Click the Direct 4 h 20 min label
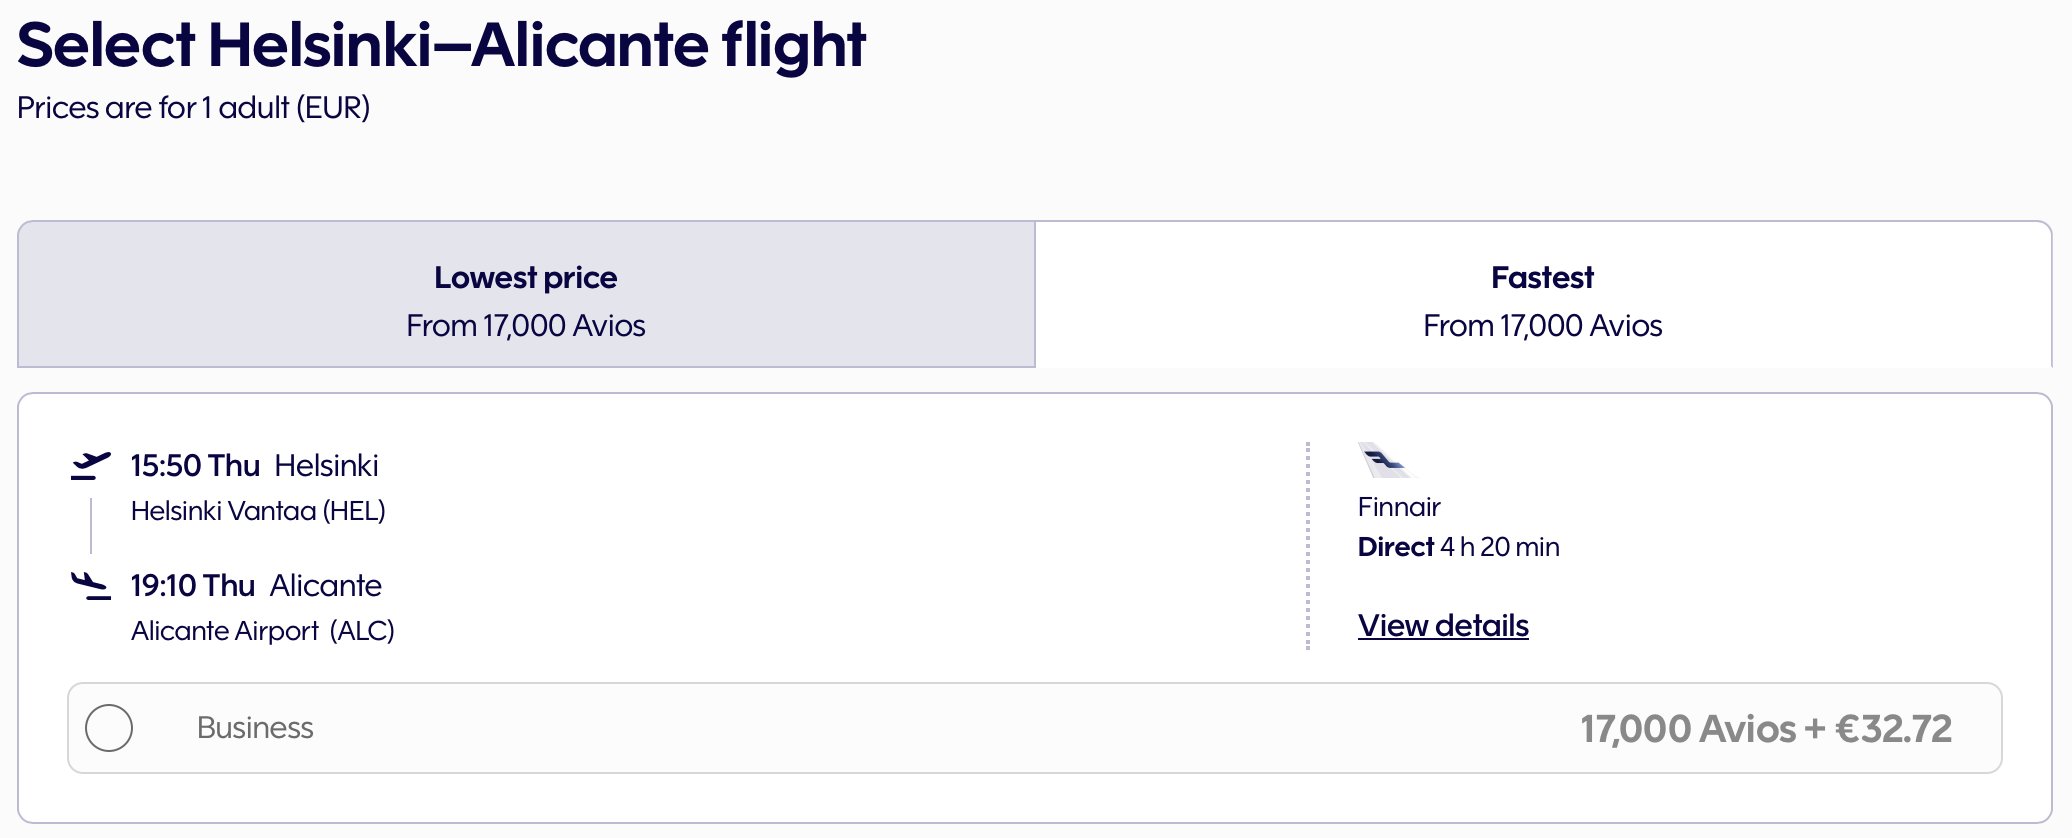This screenshot has width=2072, height=838. (x=1459, y=547)
